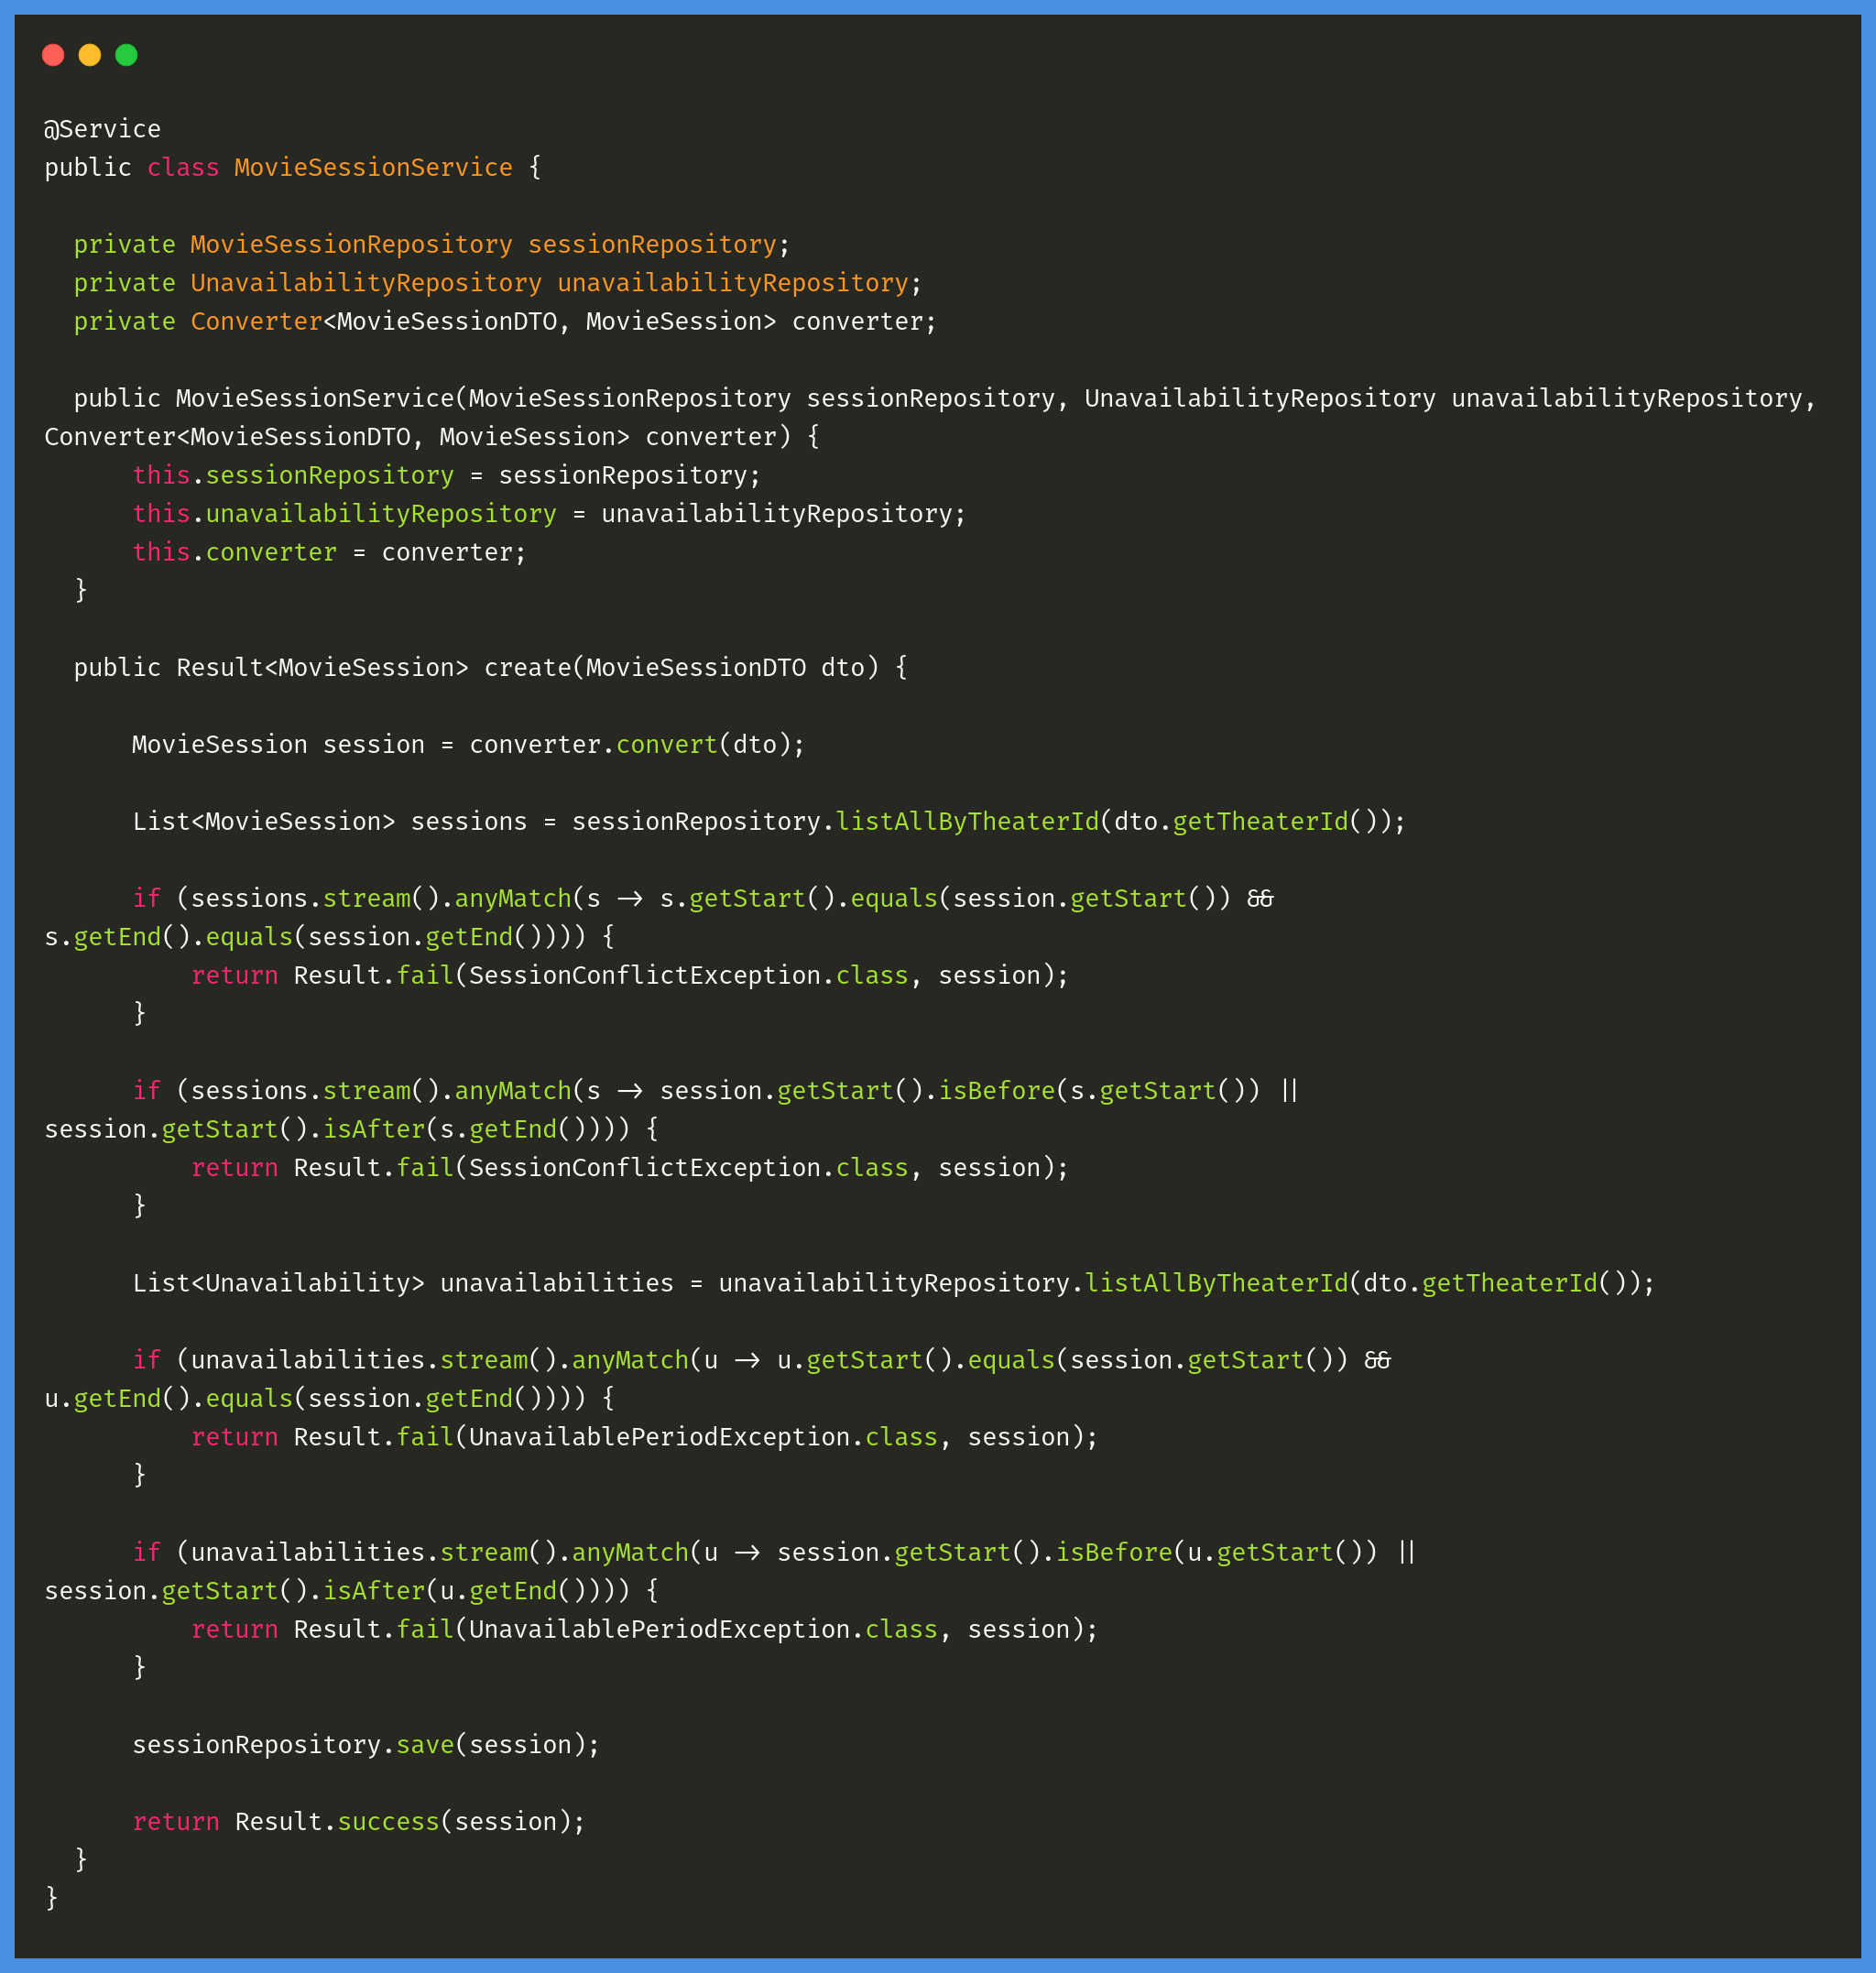
Task: Select the isBefore method call
Action: tap(995, 1090)
